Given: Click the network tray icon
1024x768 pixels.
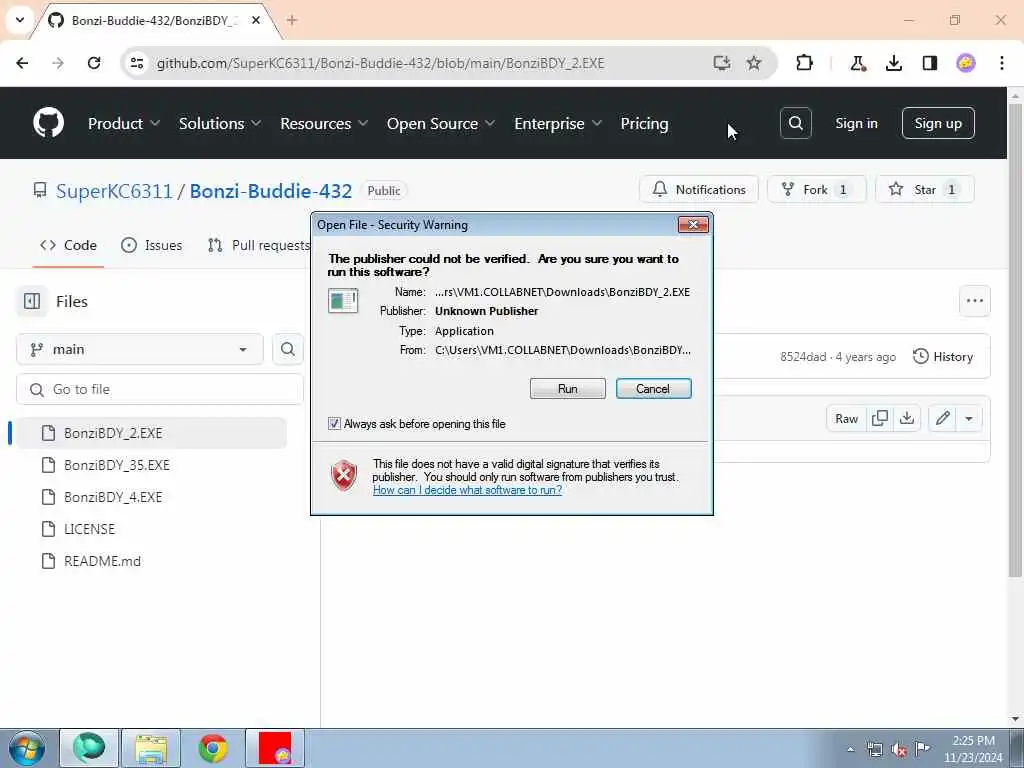Looking at the screenshot, I should click(874, 749).
